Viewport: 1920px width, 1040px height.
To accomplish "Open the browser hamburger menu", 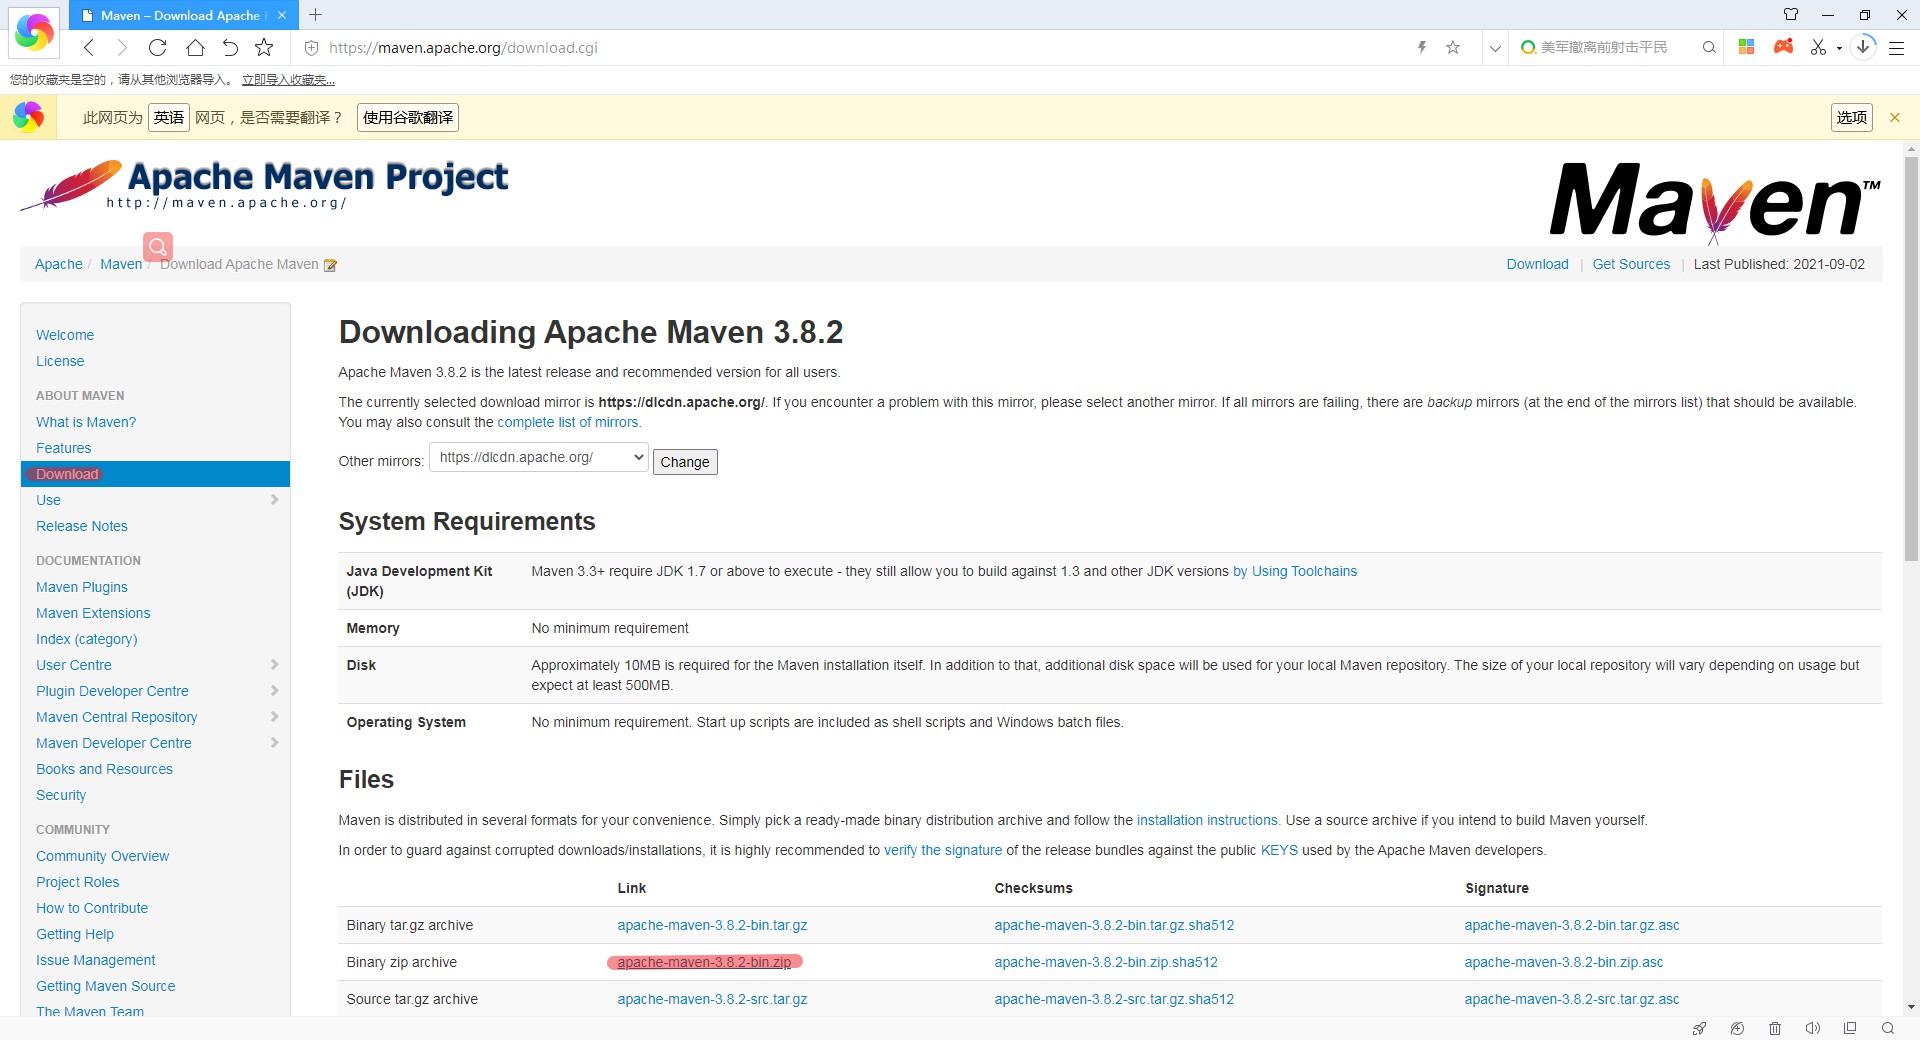I will 1896,47.
